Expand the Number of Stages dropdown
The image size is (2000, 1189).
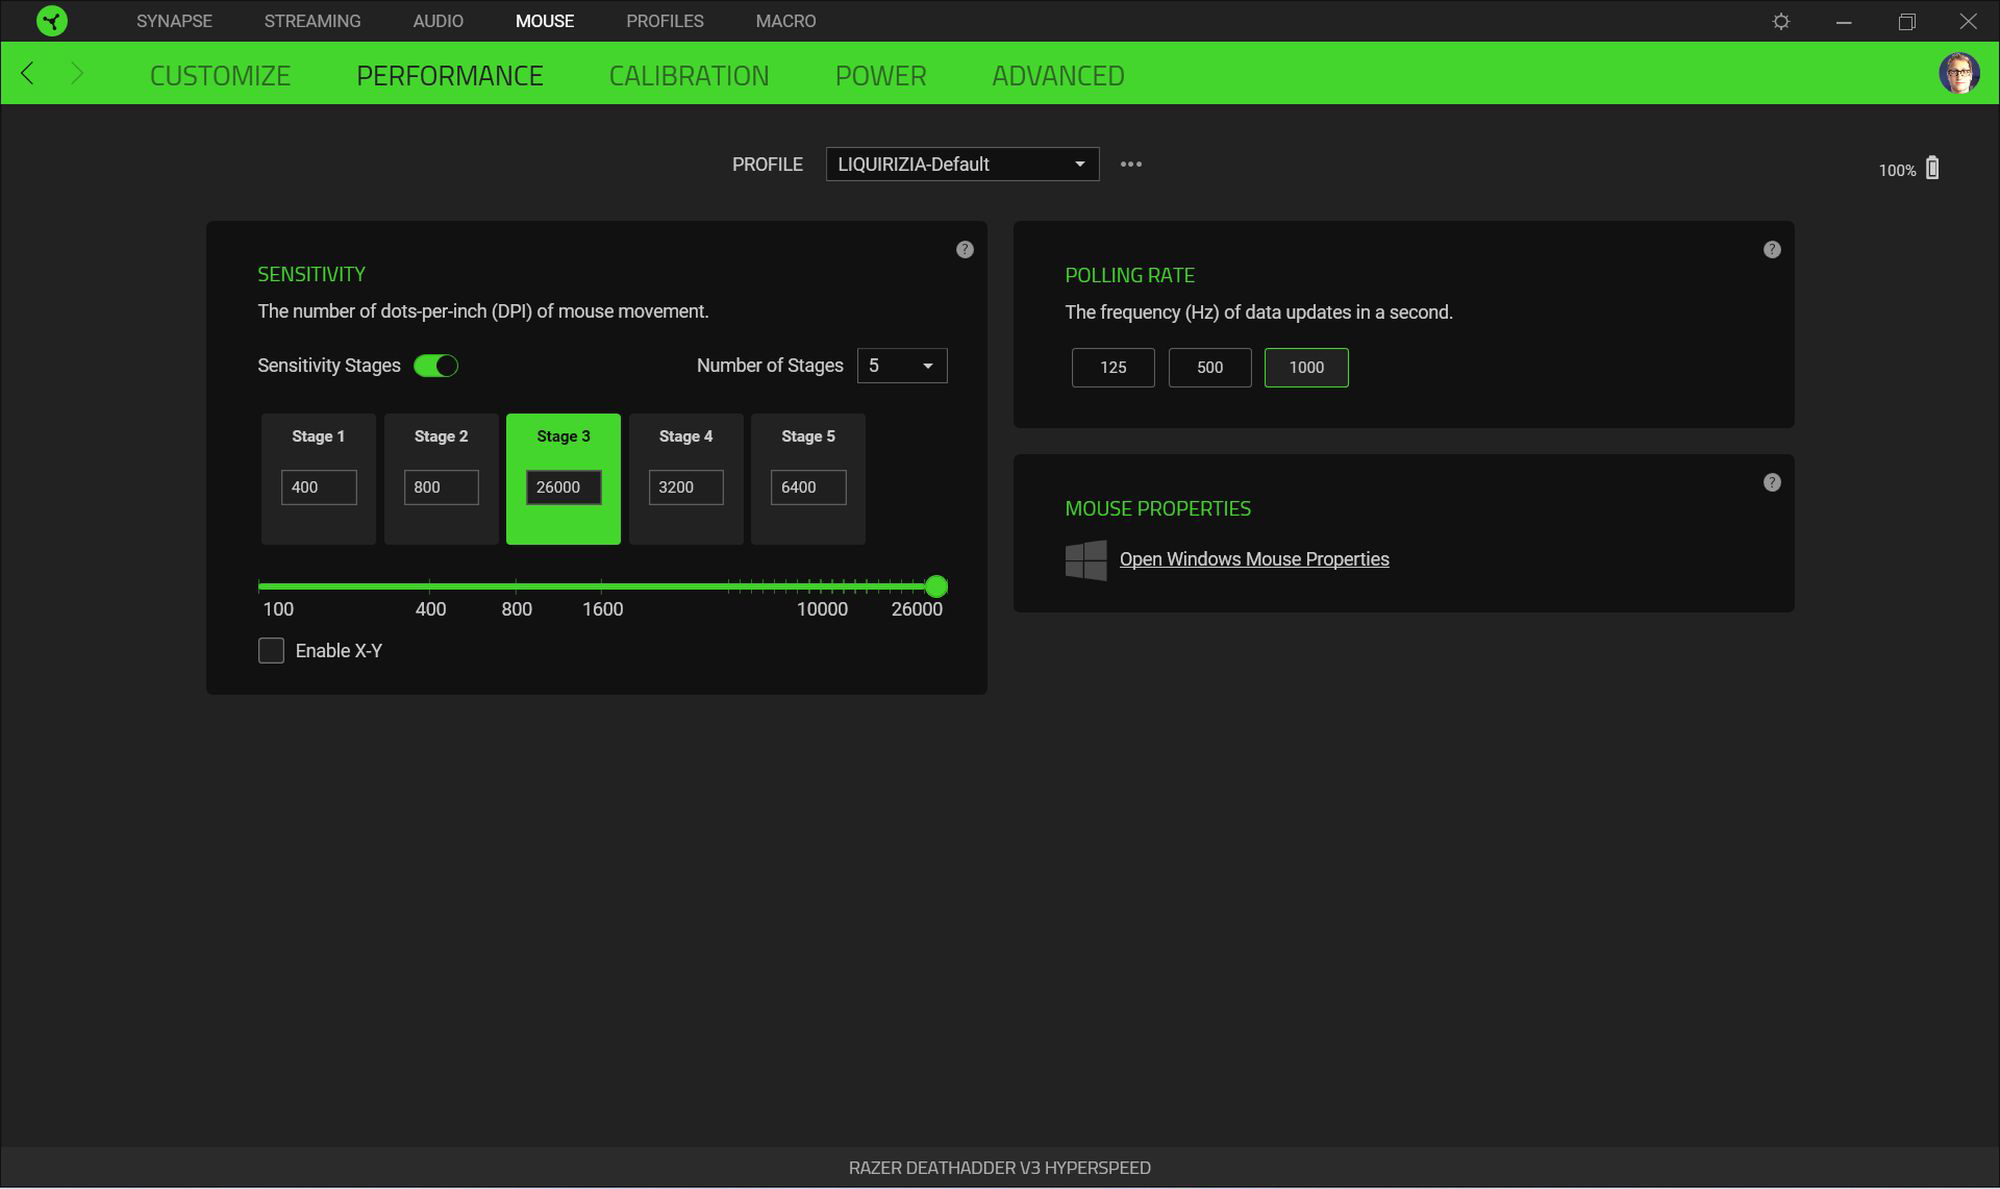[x=901, y=366]
